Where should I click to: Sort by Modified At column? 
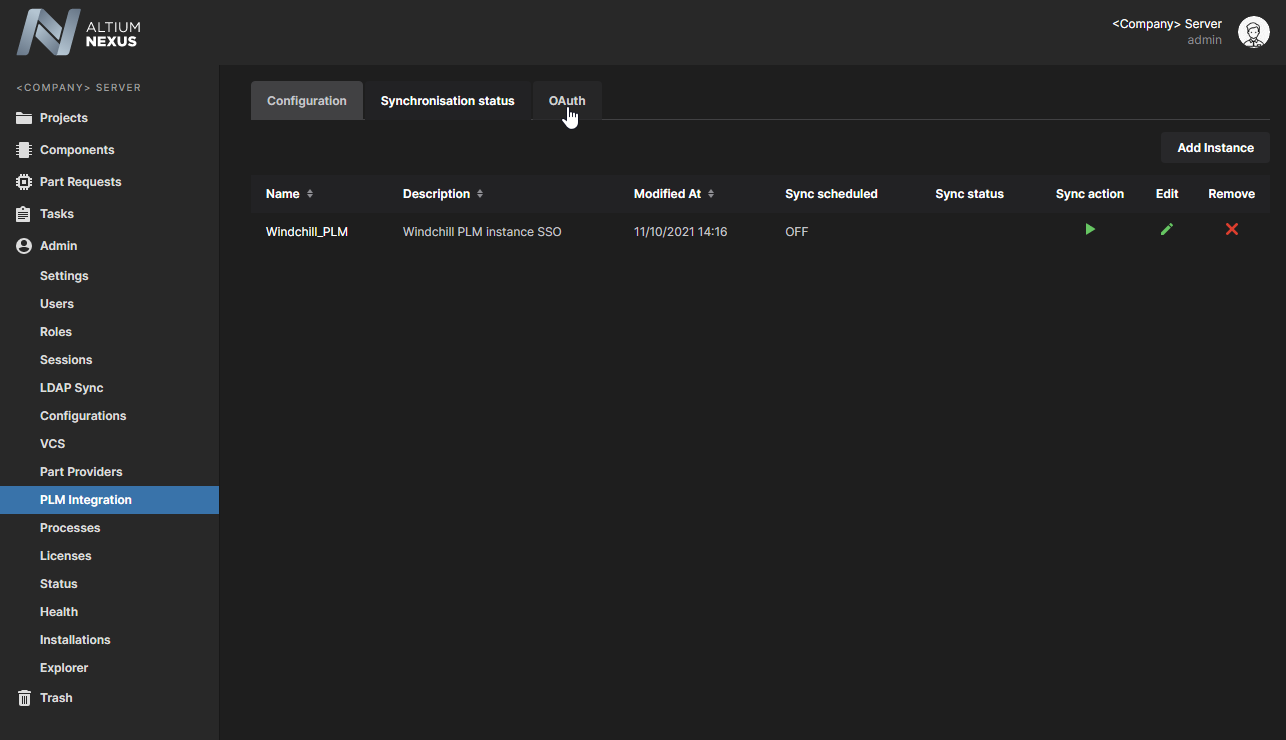tap(711, 194)
